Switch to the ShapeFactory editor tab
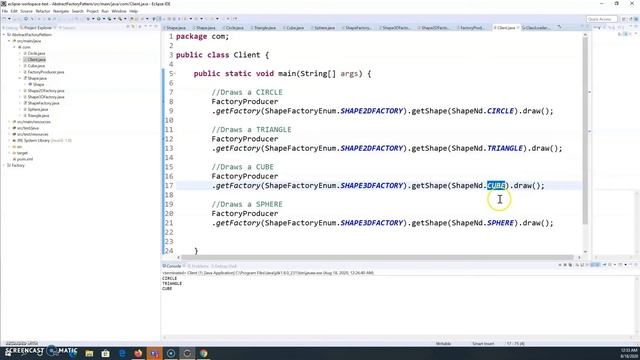 click(x=357, y=28)
